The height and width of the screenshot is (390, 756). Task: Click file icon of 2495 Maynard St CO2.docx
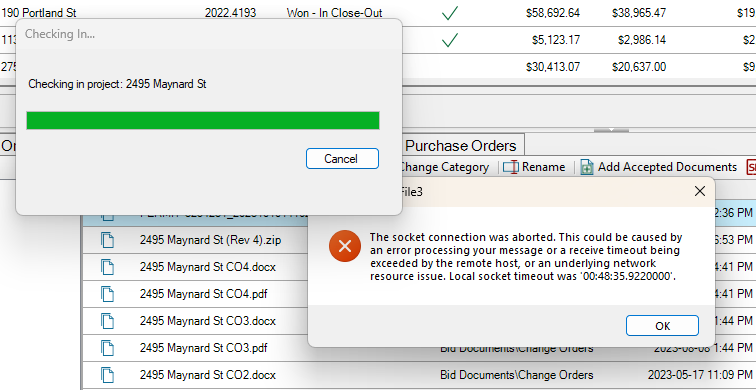pos(108,375)
